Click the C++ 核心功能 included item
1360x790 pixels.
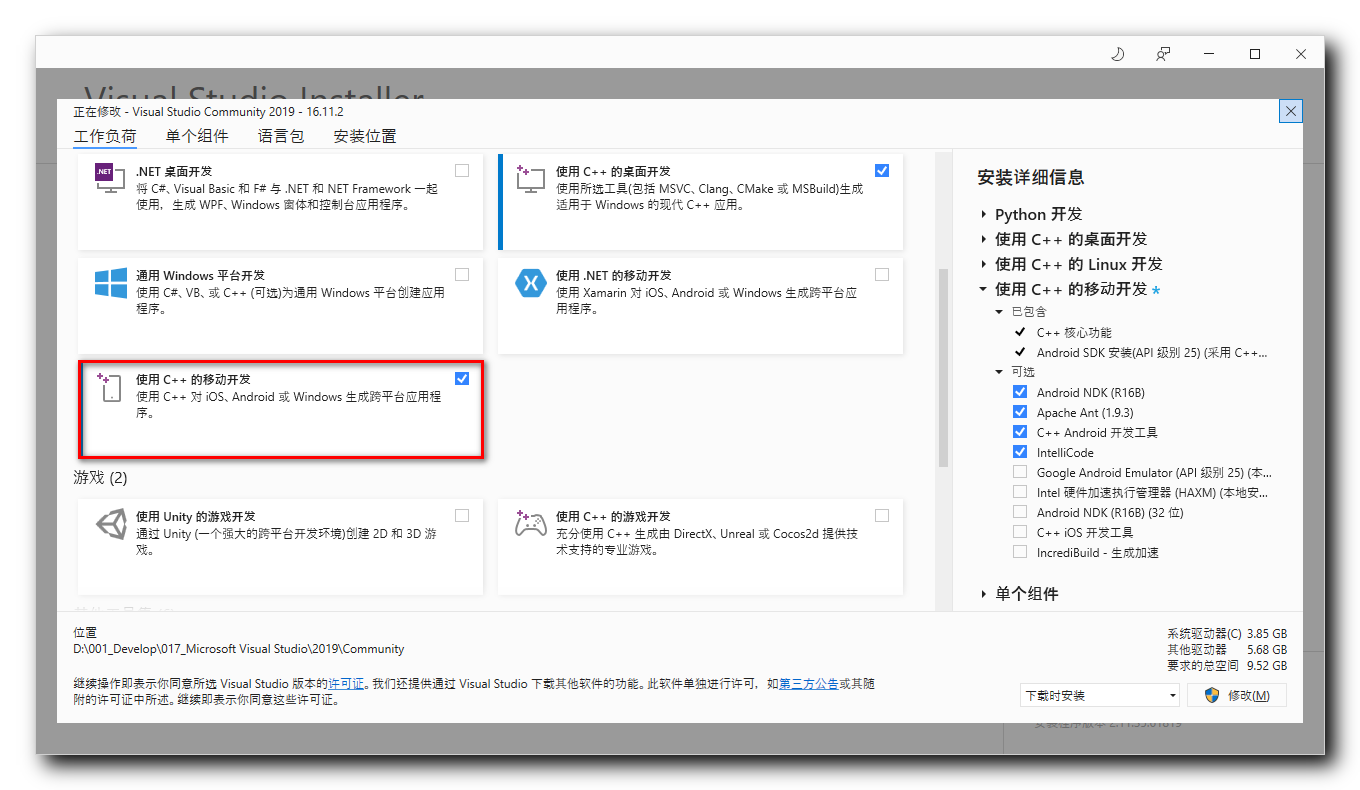1074,332
